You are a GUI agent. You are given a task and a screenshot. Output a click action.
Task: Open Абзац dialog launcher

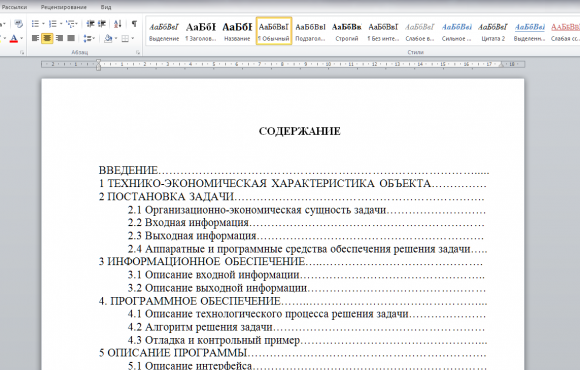pos(138,53)
